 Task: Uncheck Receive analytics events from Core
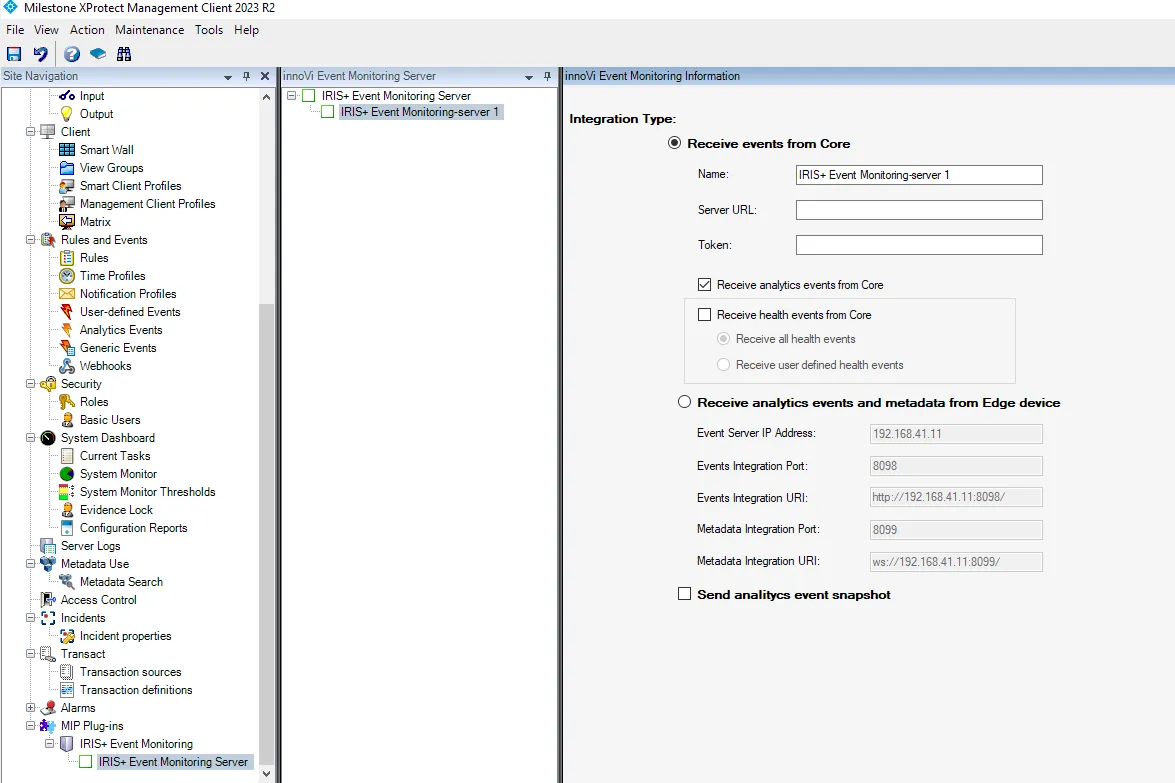[x=704, y=285]
